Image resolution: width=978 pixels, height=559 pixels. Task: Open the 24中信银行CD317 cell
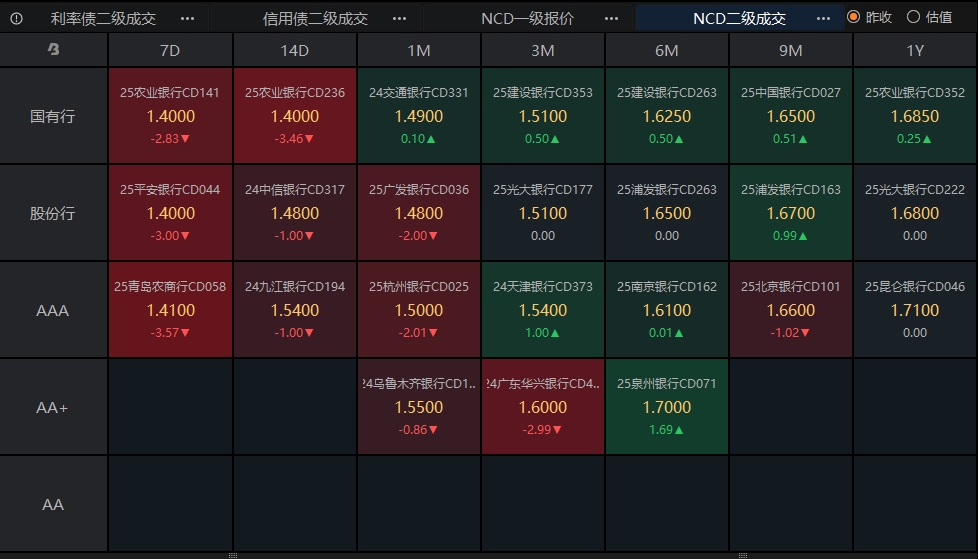coord(294,213)
